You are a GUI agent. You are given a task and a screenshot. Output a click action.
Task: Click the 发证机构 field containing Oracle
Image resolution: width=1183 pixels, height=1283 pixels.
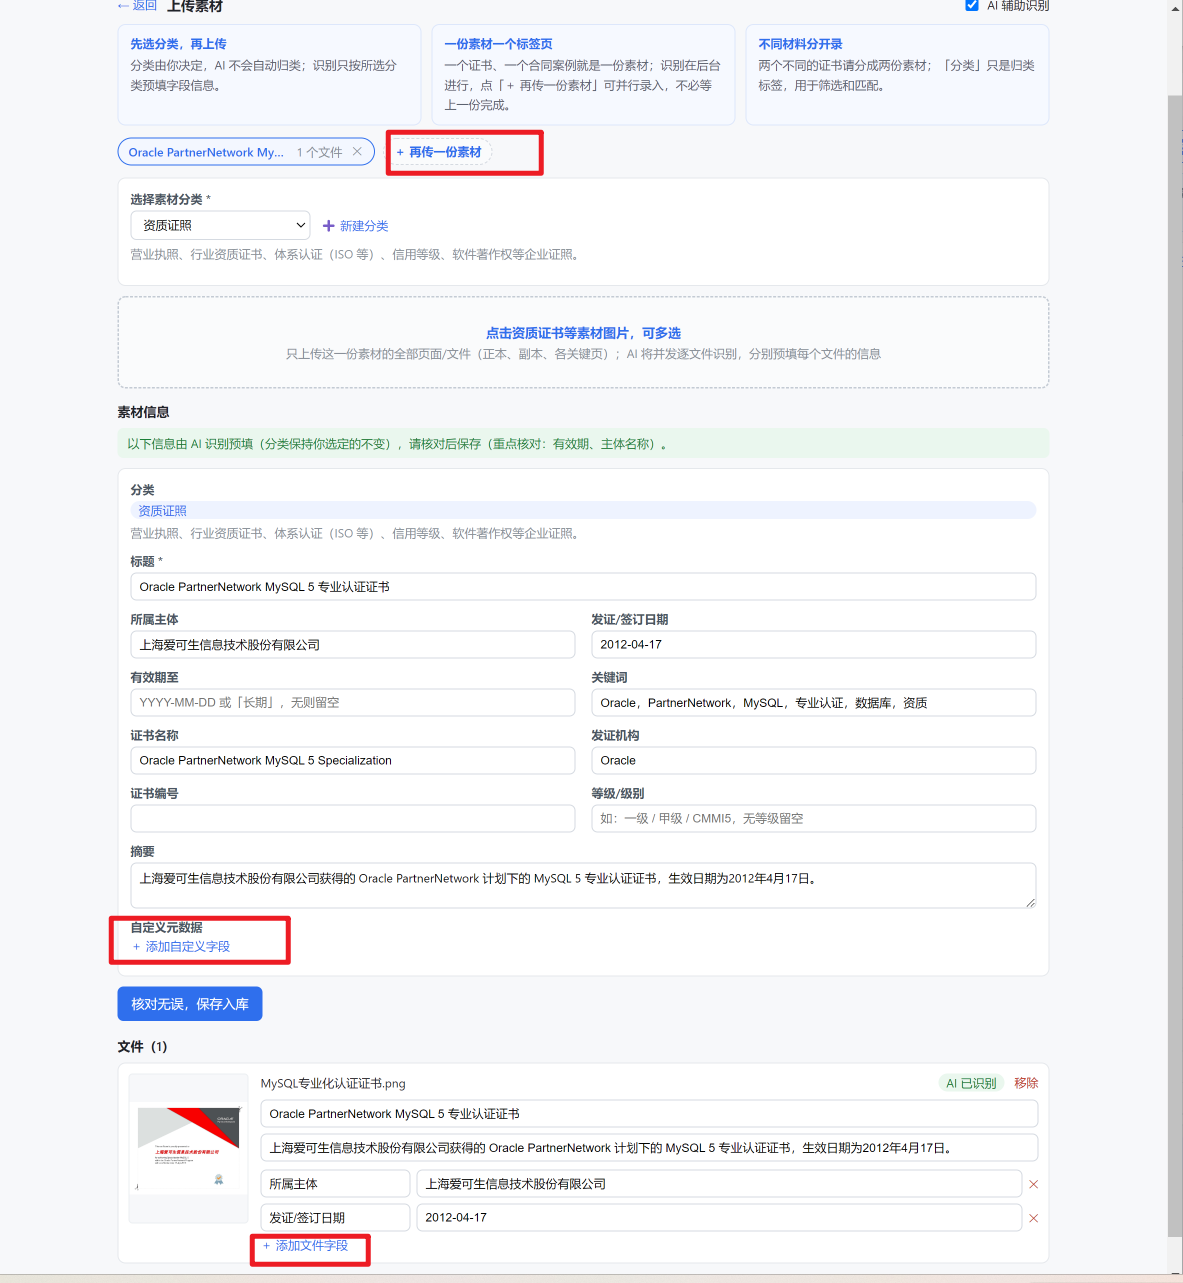click(813, 761)
